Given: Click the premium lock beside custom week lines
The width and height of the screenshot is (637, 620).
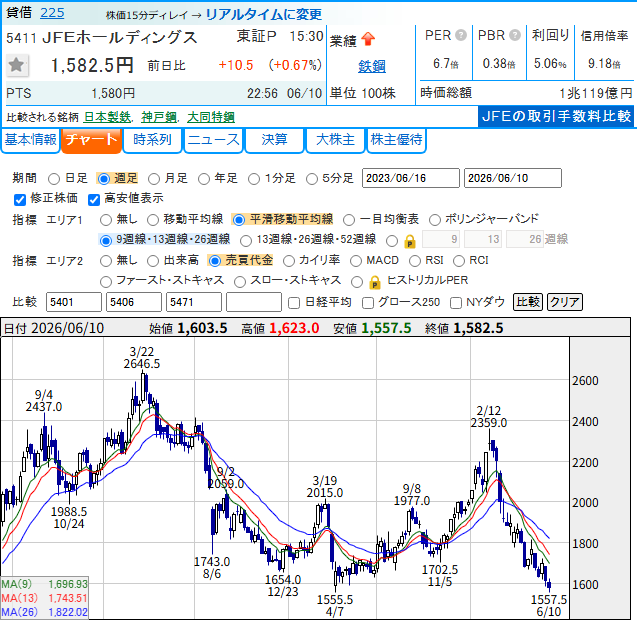Looking at the screenshot, I should click(x=410, y=241).
